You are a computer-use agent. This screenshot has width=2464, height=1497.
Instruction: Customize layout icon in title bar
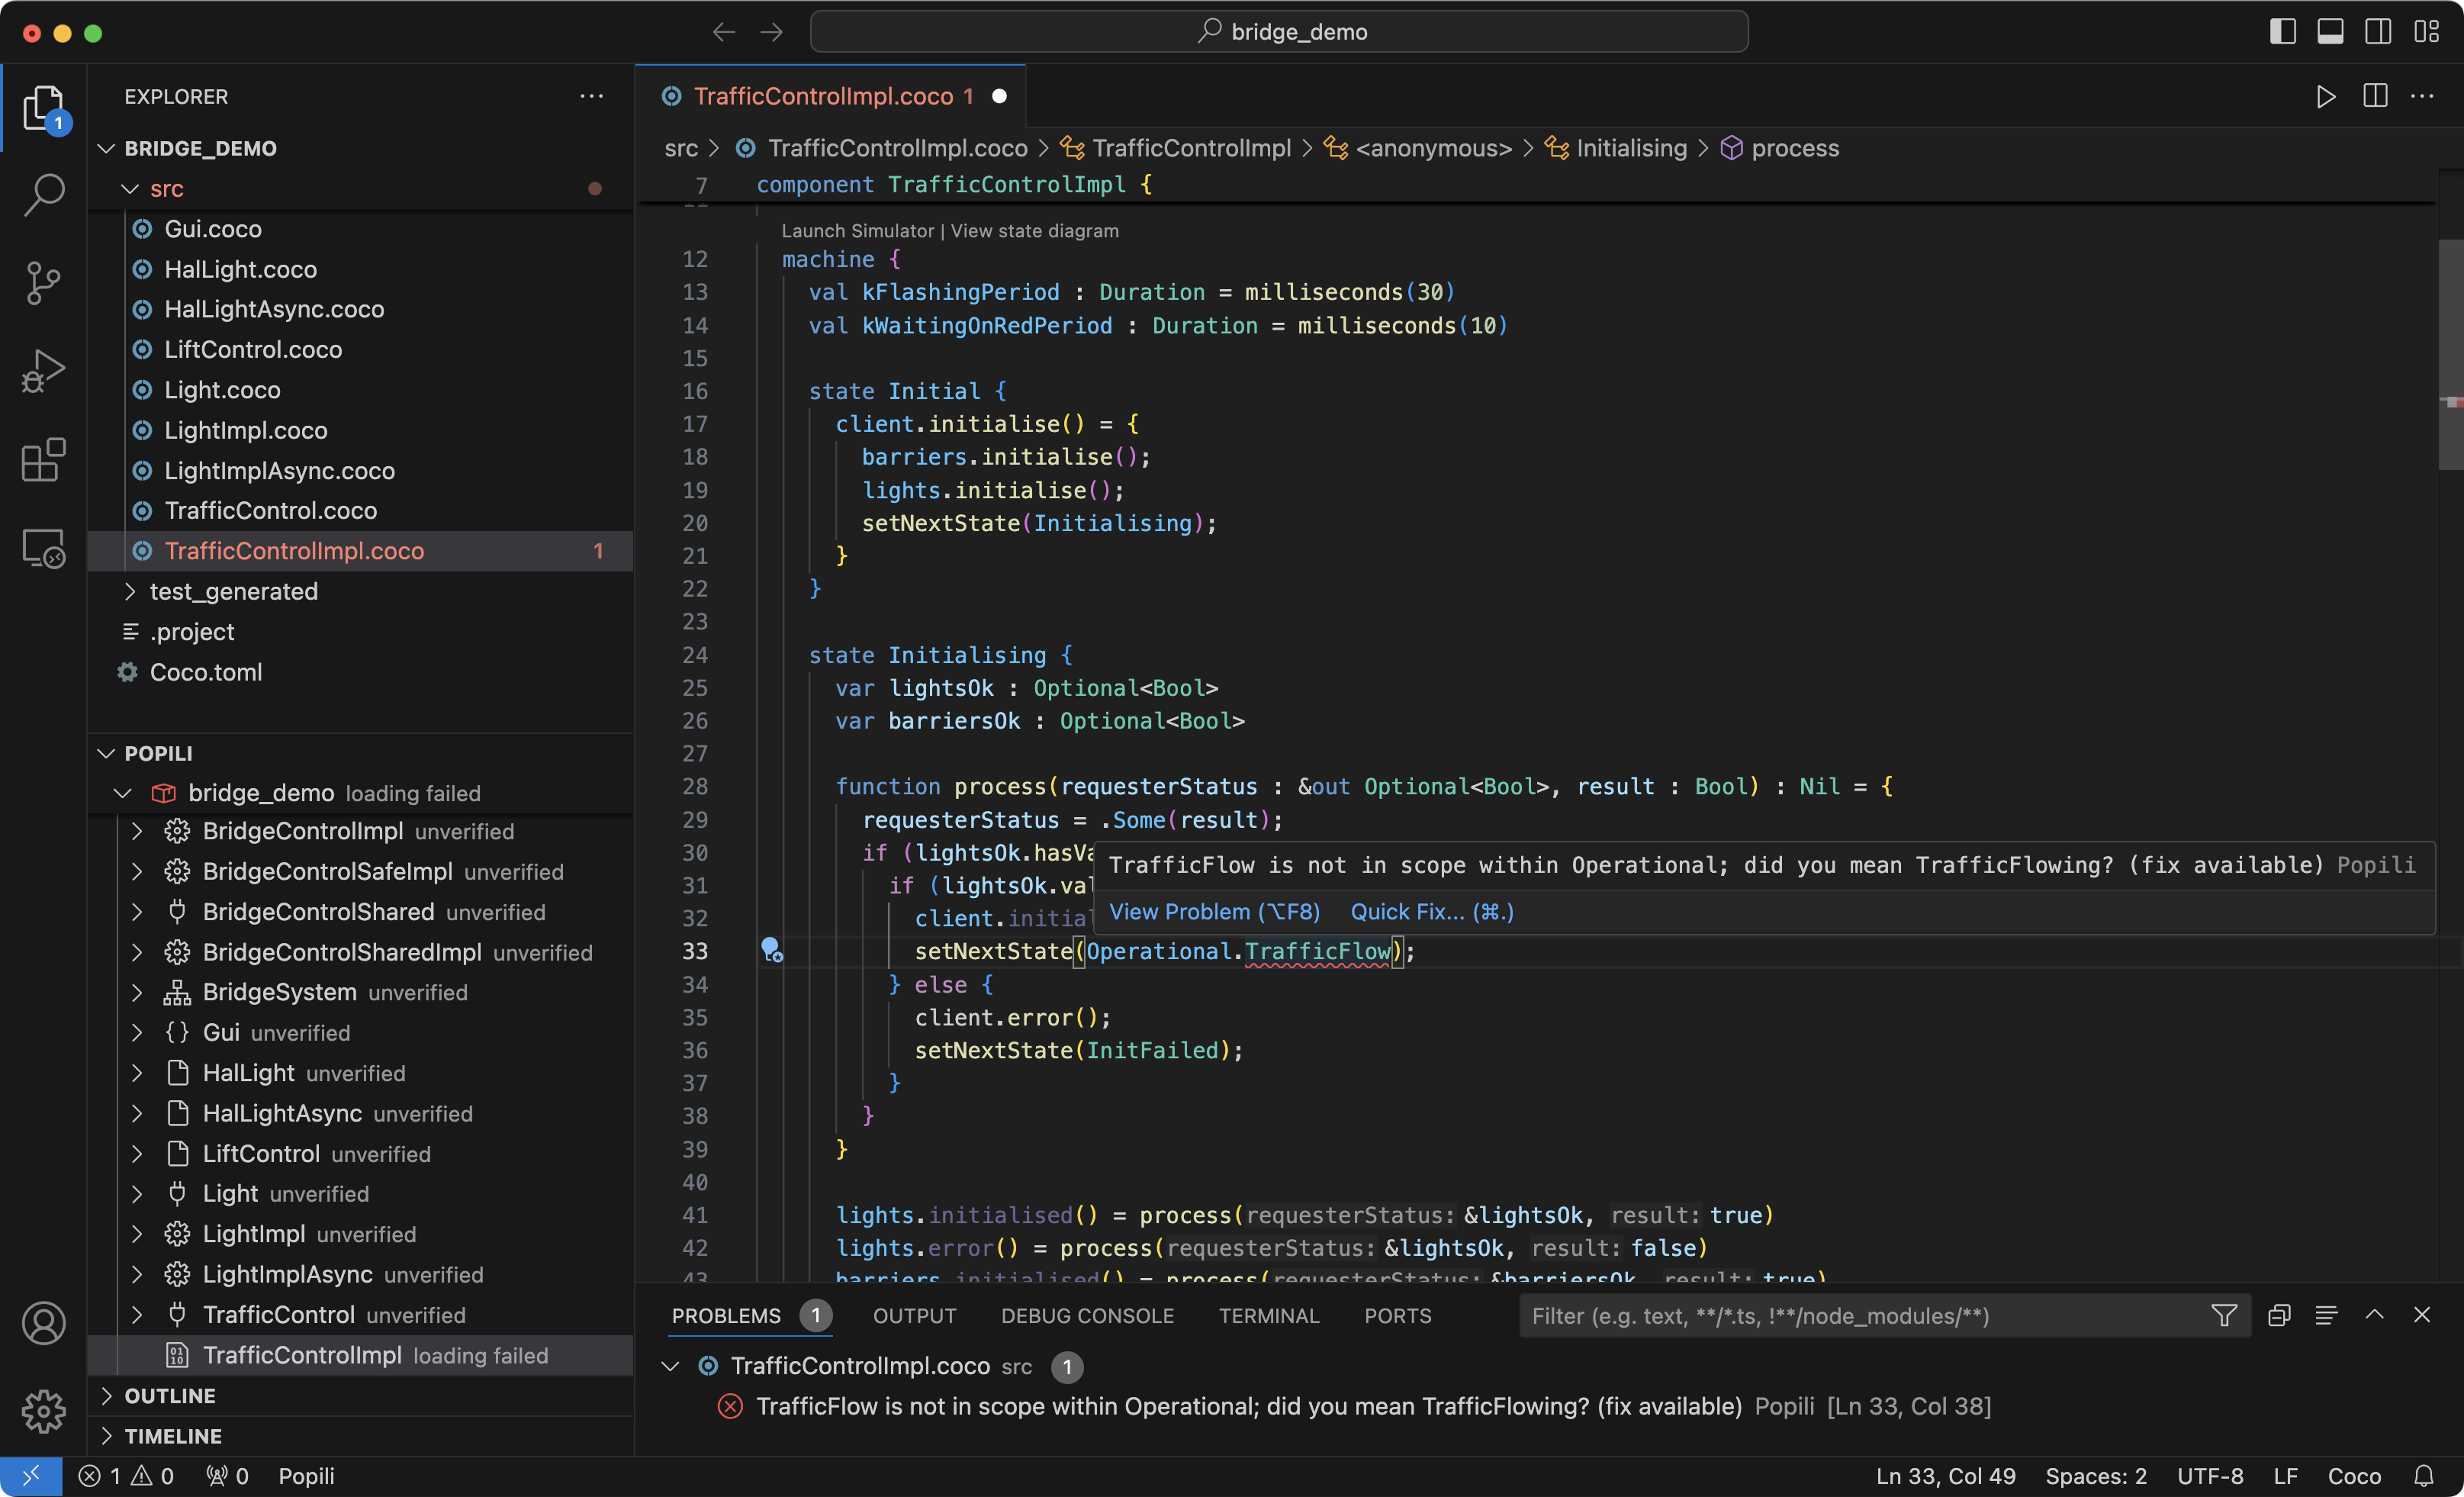coord(2426,32)
